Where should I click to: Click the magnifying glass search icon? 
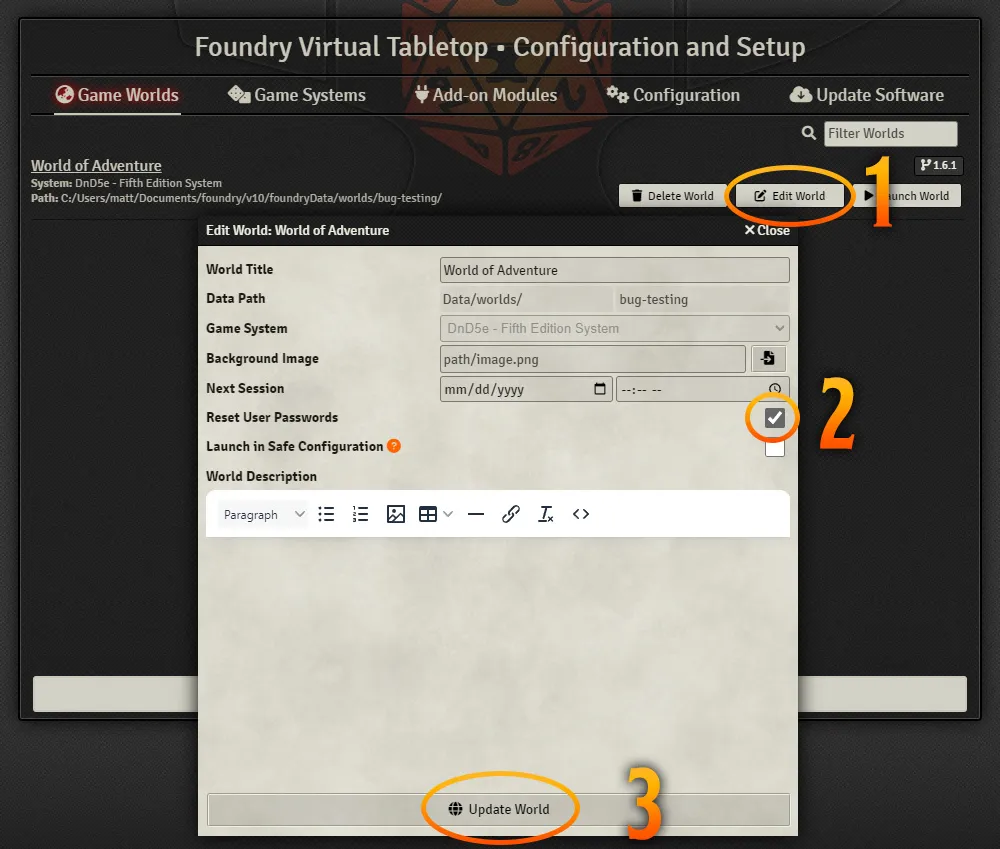tap(809, 133)
